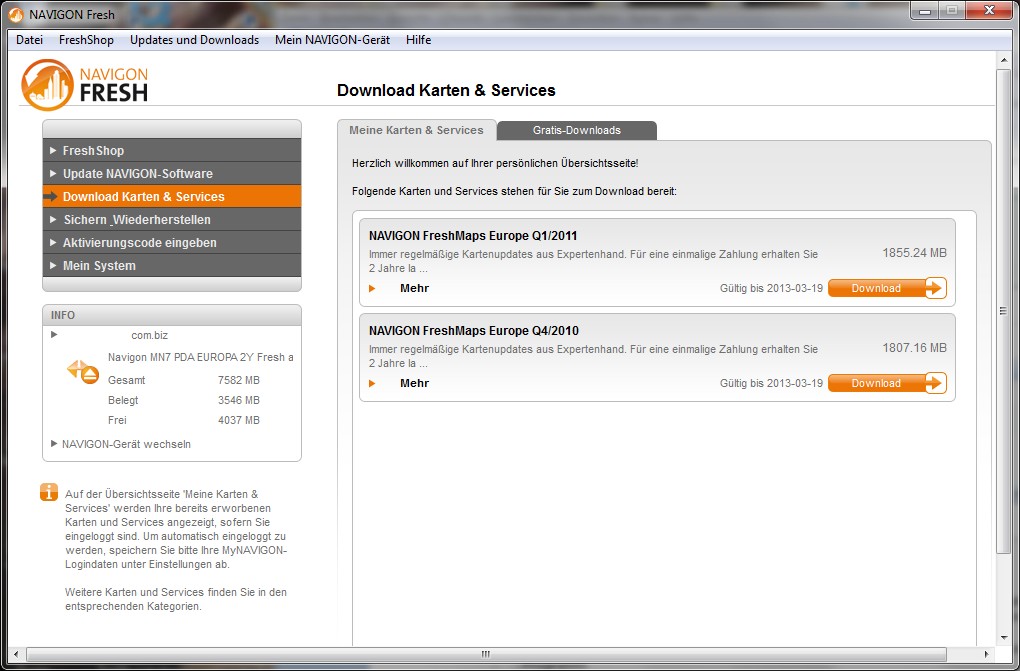Click the Download Karten & Services page heading

(446, 90)
